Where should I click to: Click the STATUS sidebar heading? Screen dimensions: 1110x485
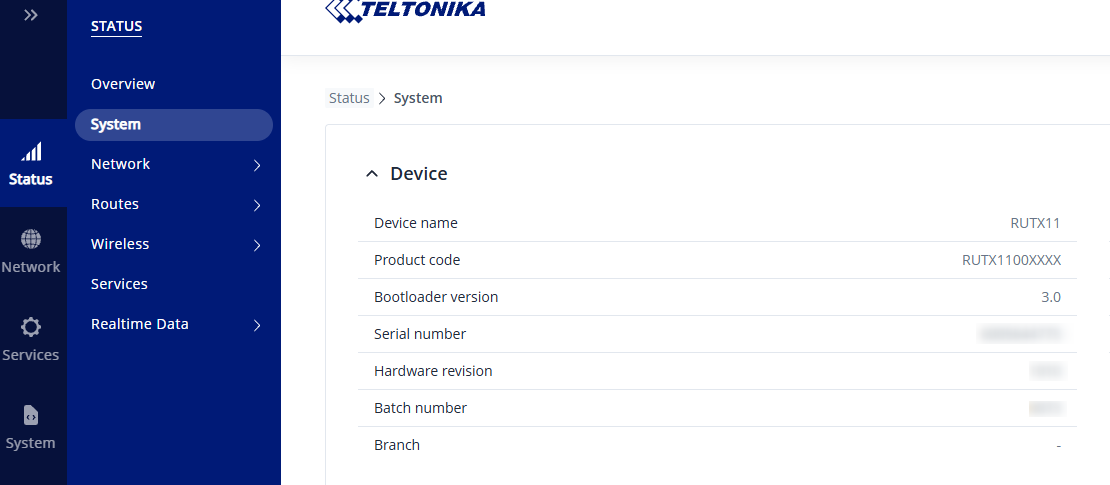(x=116, y=26)
